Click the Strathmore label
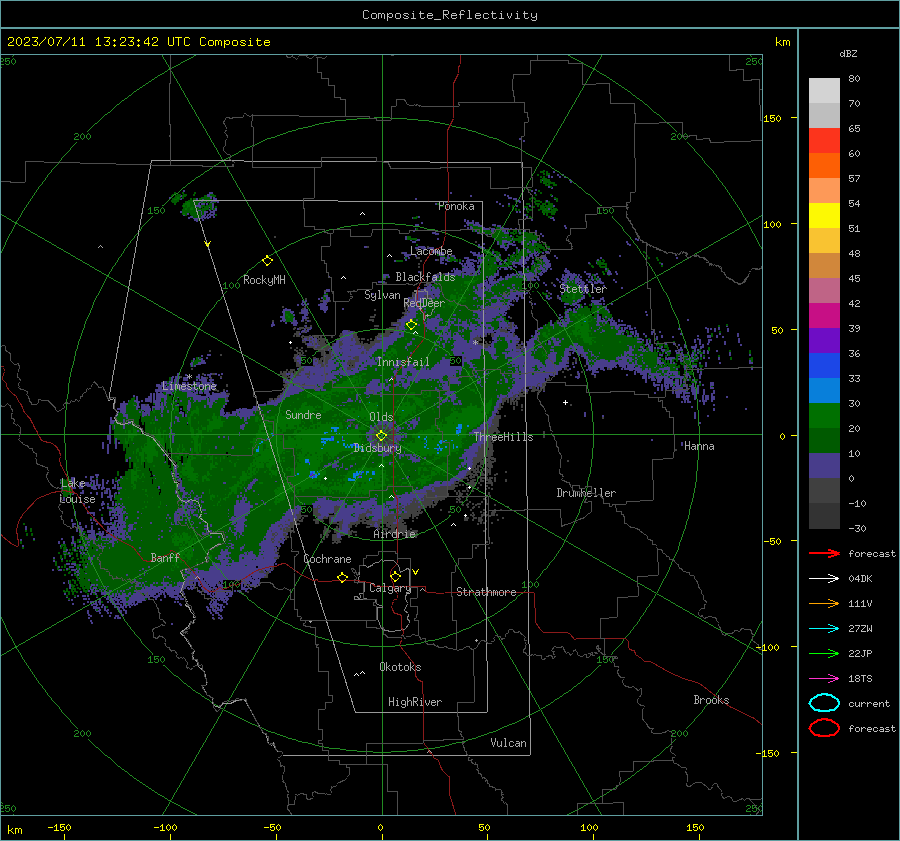 pyautogui.click(x=486, y=592)
